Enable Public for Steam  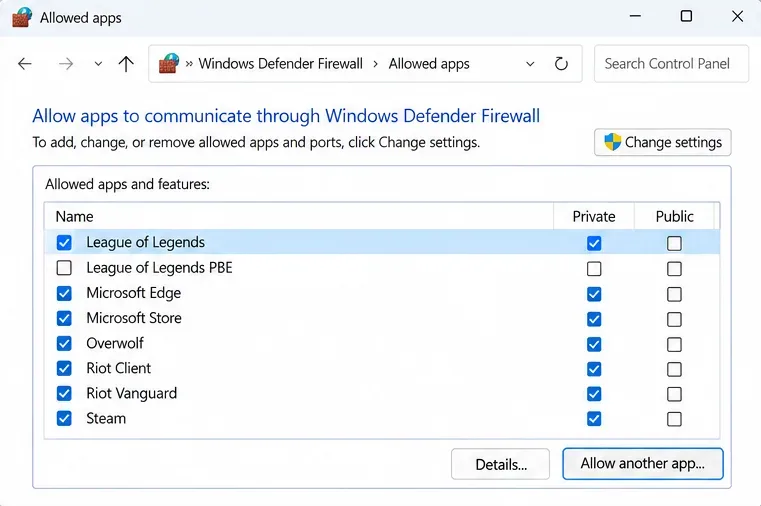point(674,419)
